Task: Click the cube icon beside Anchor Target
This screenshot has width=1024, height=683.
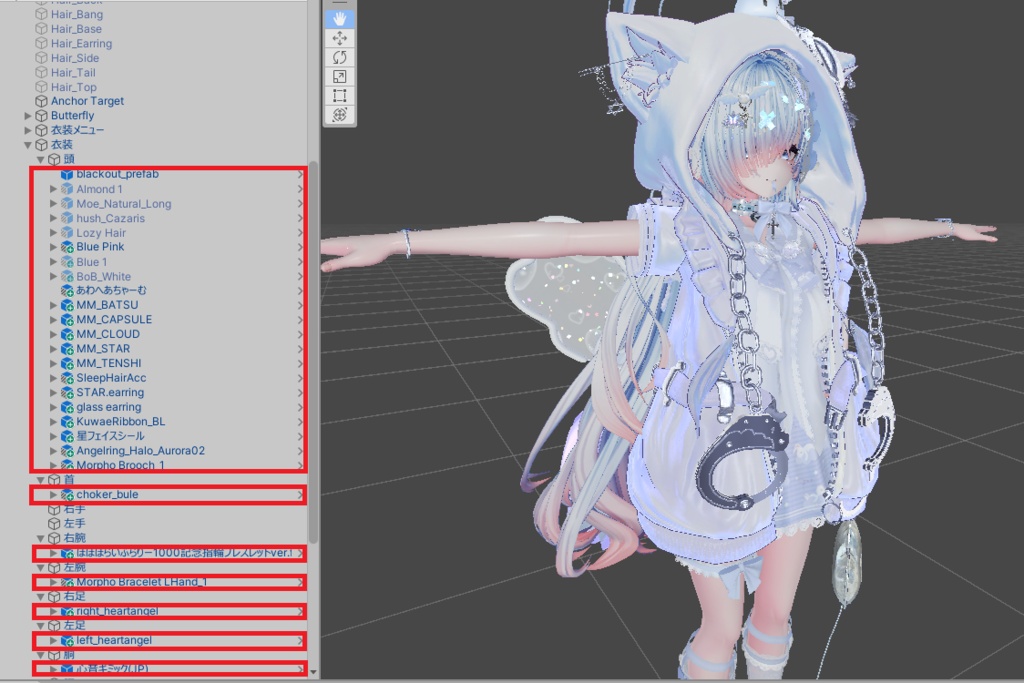Action: click(41, 101)
